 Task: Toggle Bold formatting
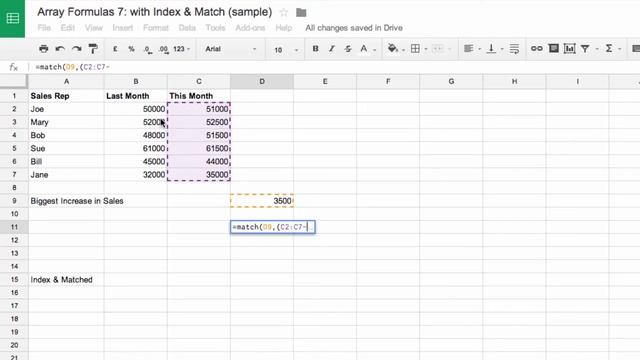(315, 49)
